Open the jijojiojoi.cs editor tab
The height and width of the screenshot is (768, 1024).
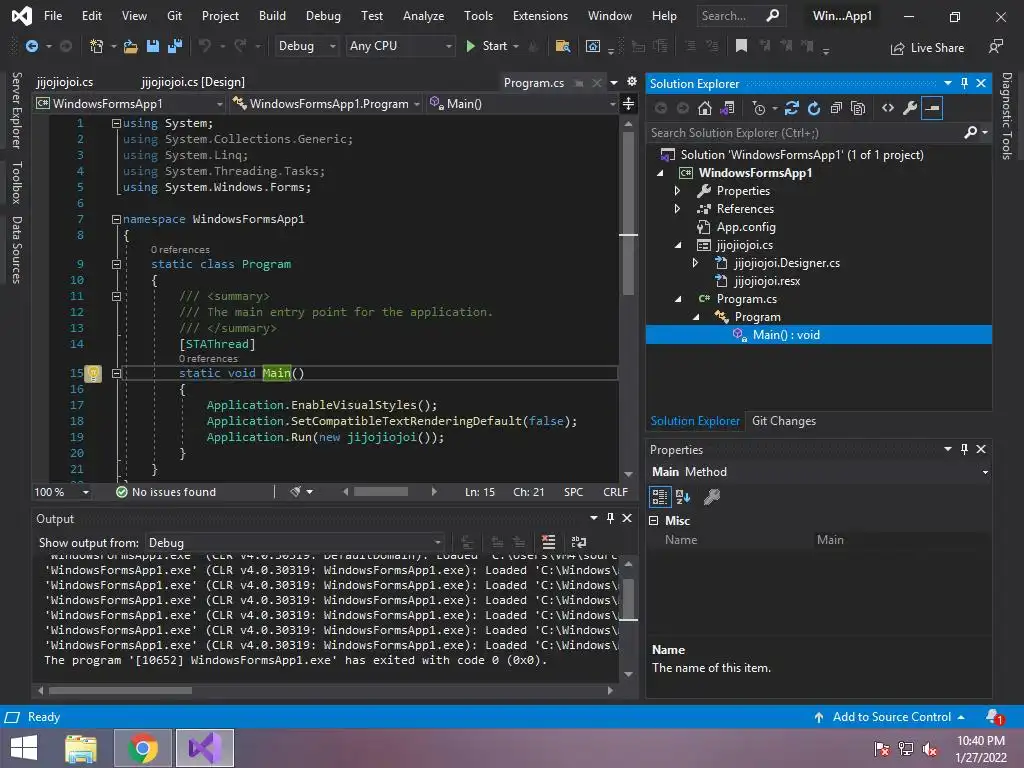pos(65,82)
